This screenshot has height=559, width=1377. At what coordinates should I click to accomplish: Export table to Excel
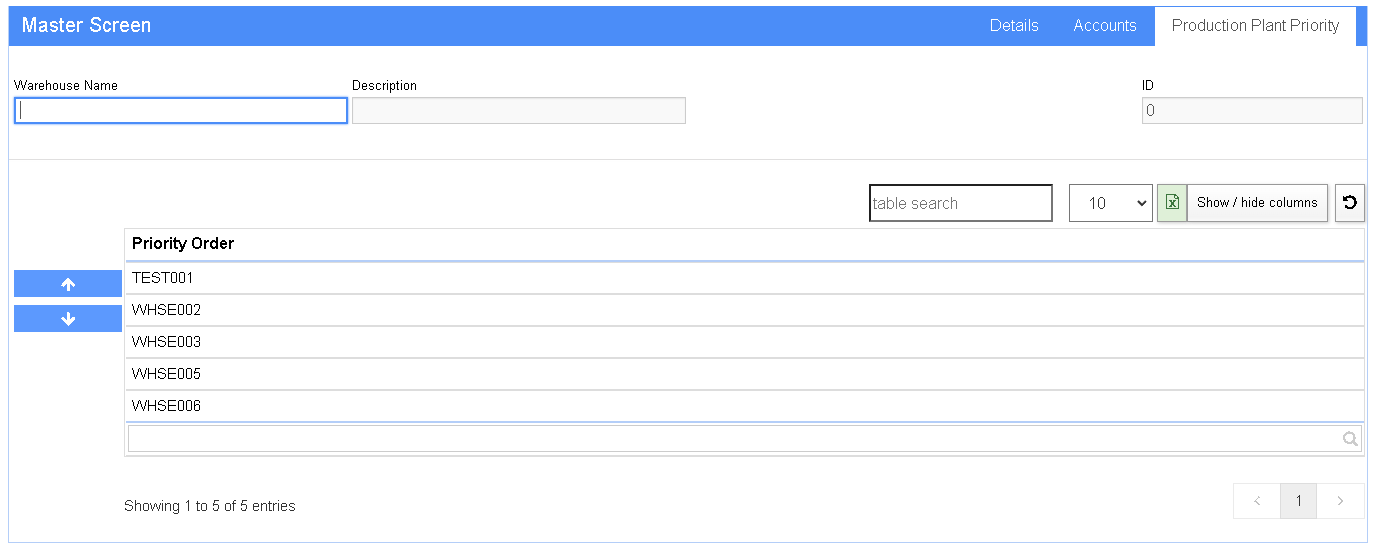click(1172, 203)
